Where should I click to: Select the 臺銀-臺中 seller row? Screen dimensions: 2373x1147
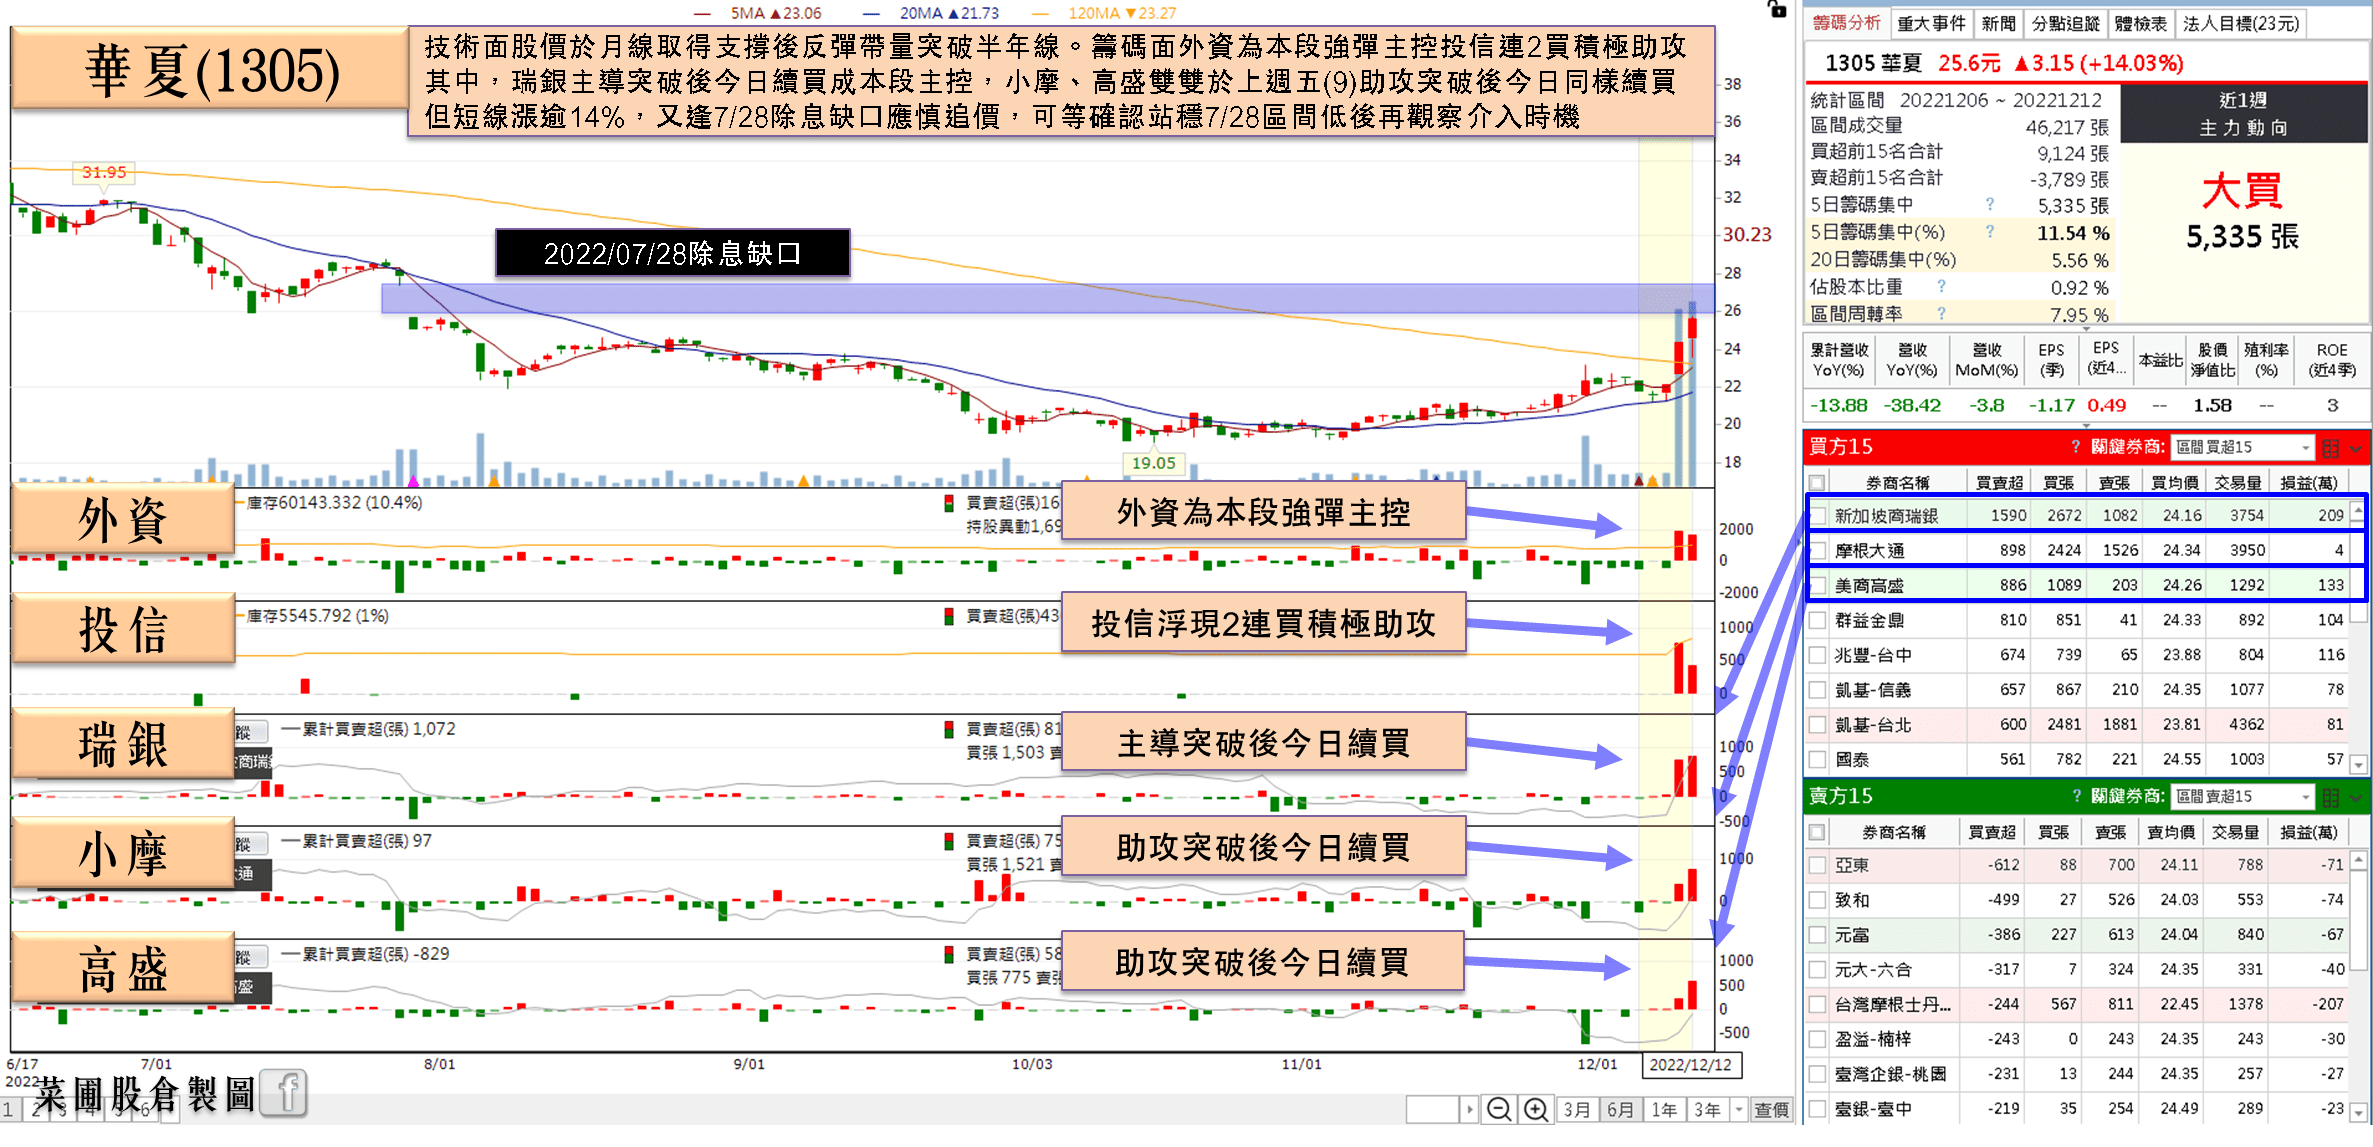(x=2078, y=1108)
